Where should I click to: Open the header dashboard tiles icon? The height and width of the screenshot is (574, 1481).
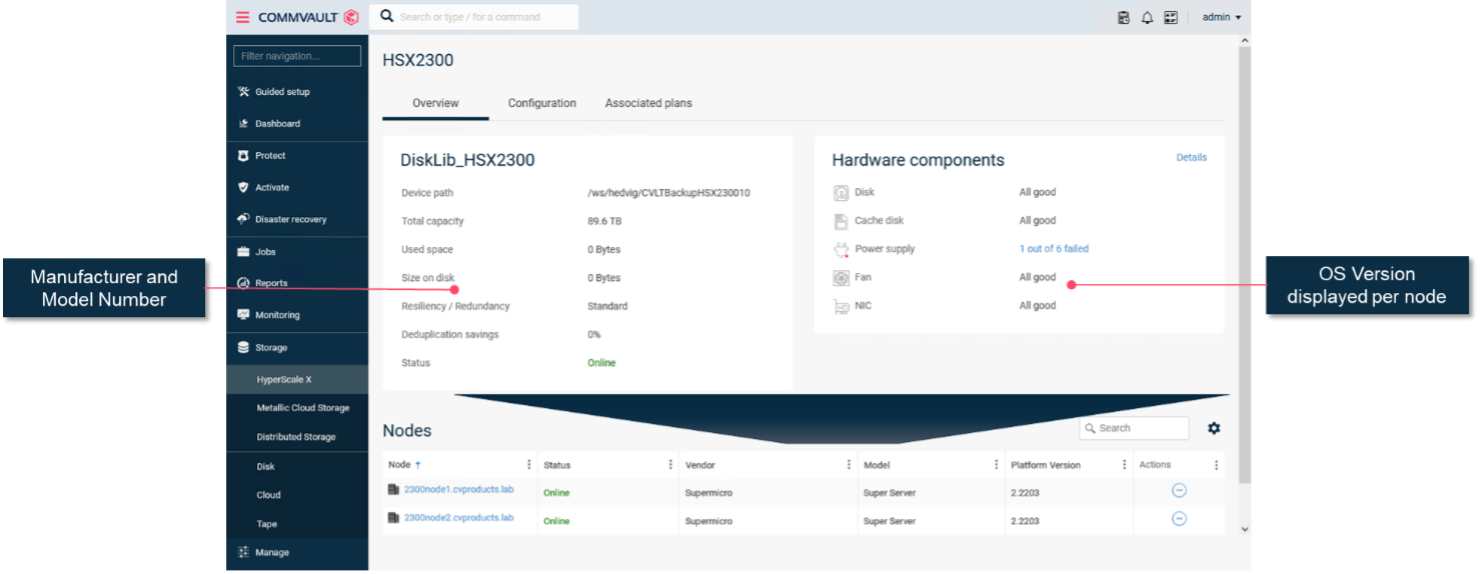pos(1171,17)
